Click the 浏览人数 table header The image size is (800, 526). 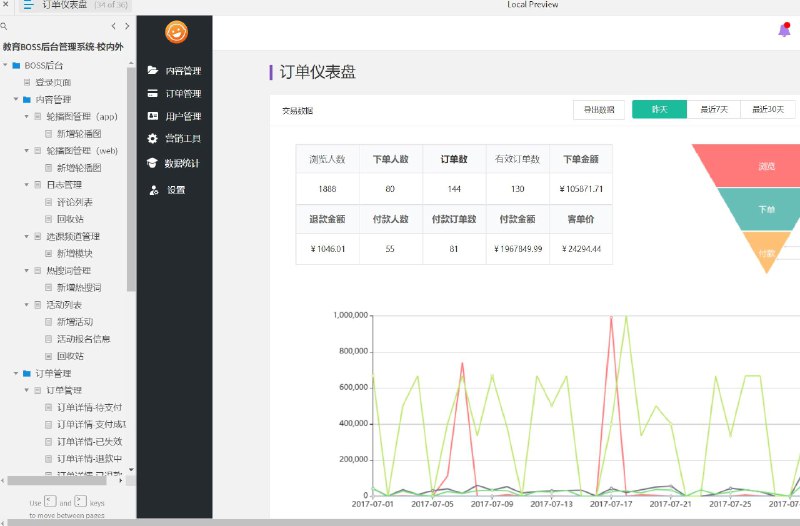[x=328, y=159]
